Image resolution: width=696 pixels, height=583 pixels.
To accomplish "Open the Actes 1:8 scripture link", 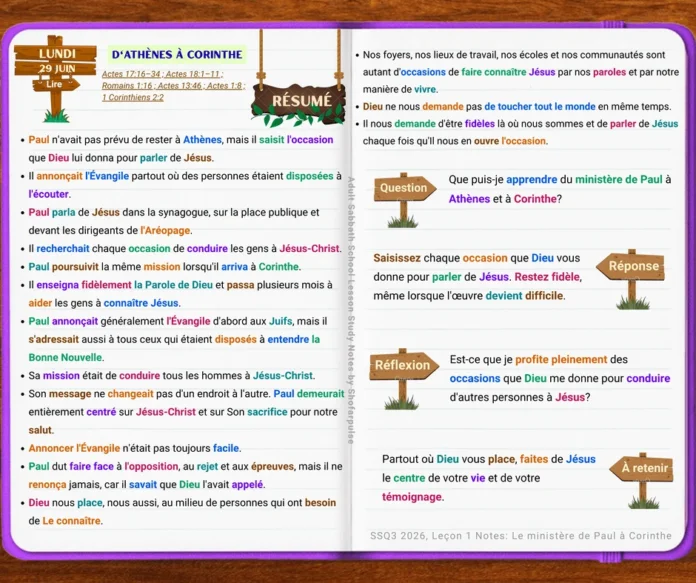I will click(x=224, y=86).
